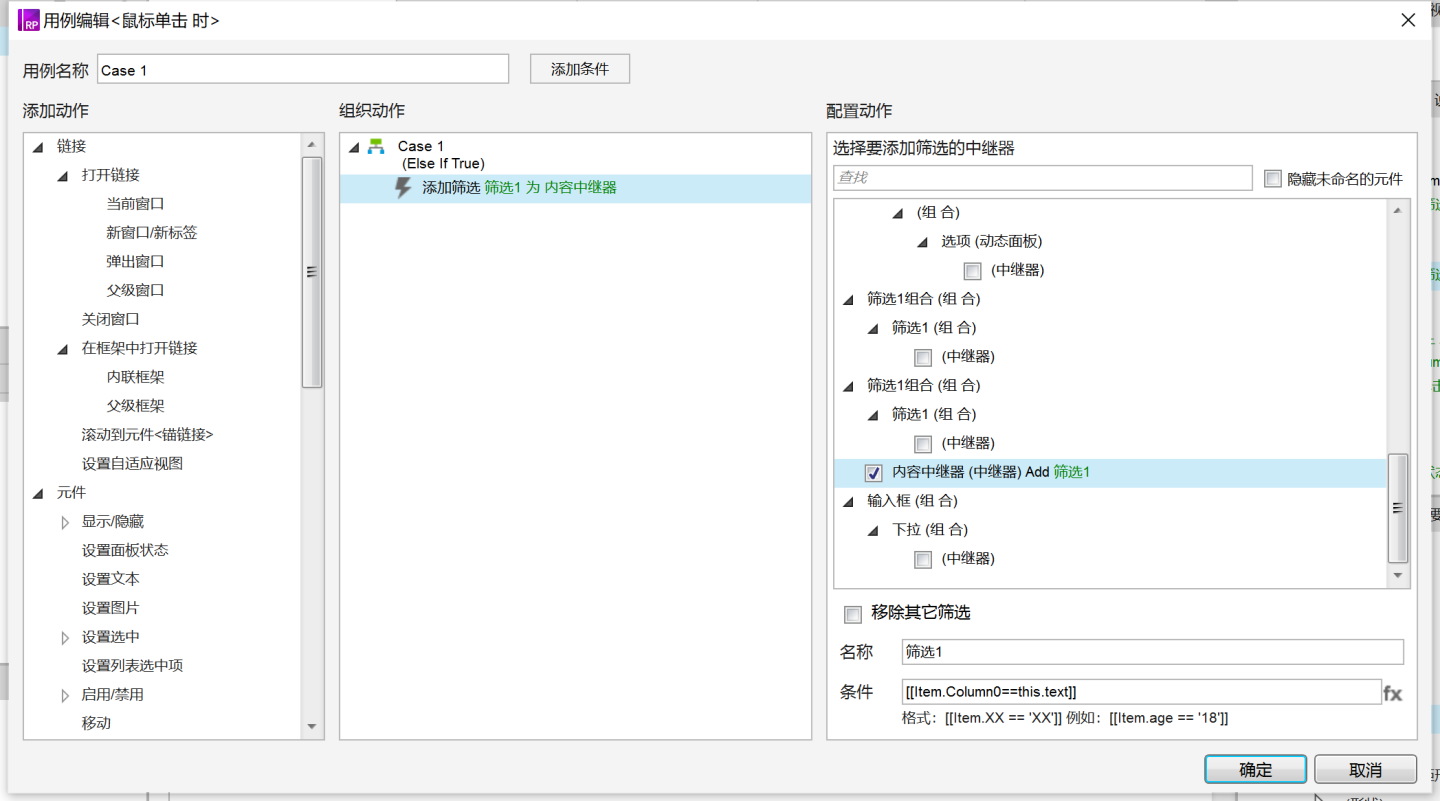Click the Case 1 flow icon in 组织动作
Image resolution: width=1440 pixels, height=801 pixels.
(376, 146)
